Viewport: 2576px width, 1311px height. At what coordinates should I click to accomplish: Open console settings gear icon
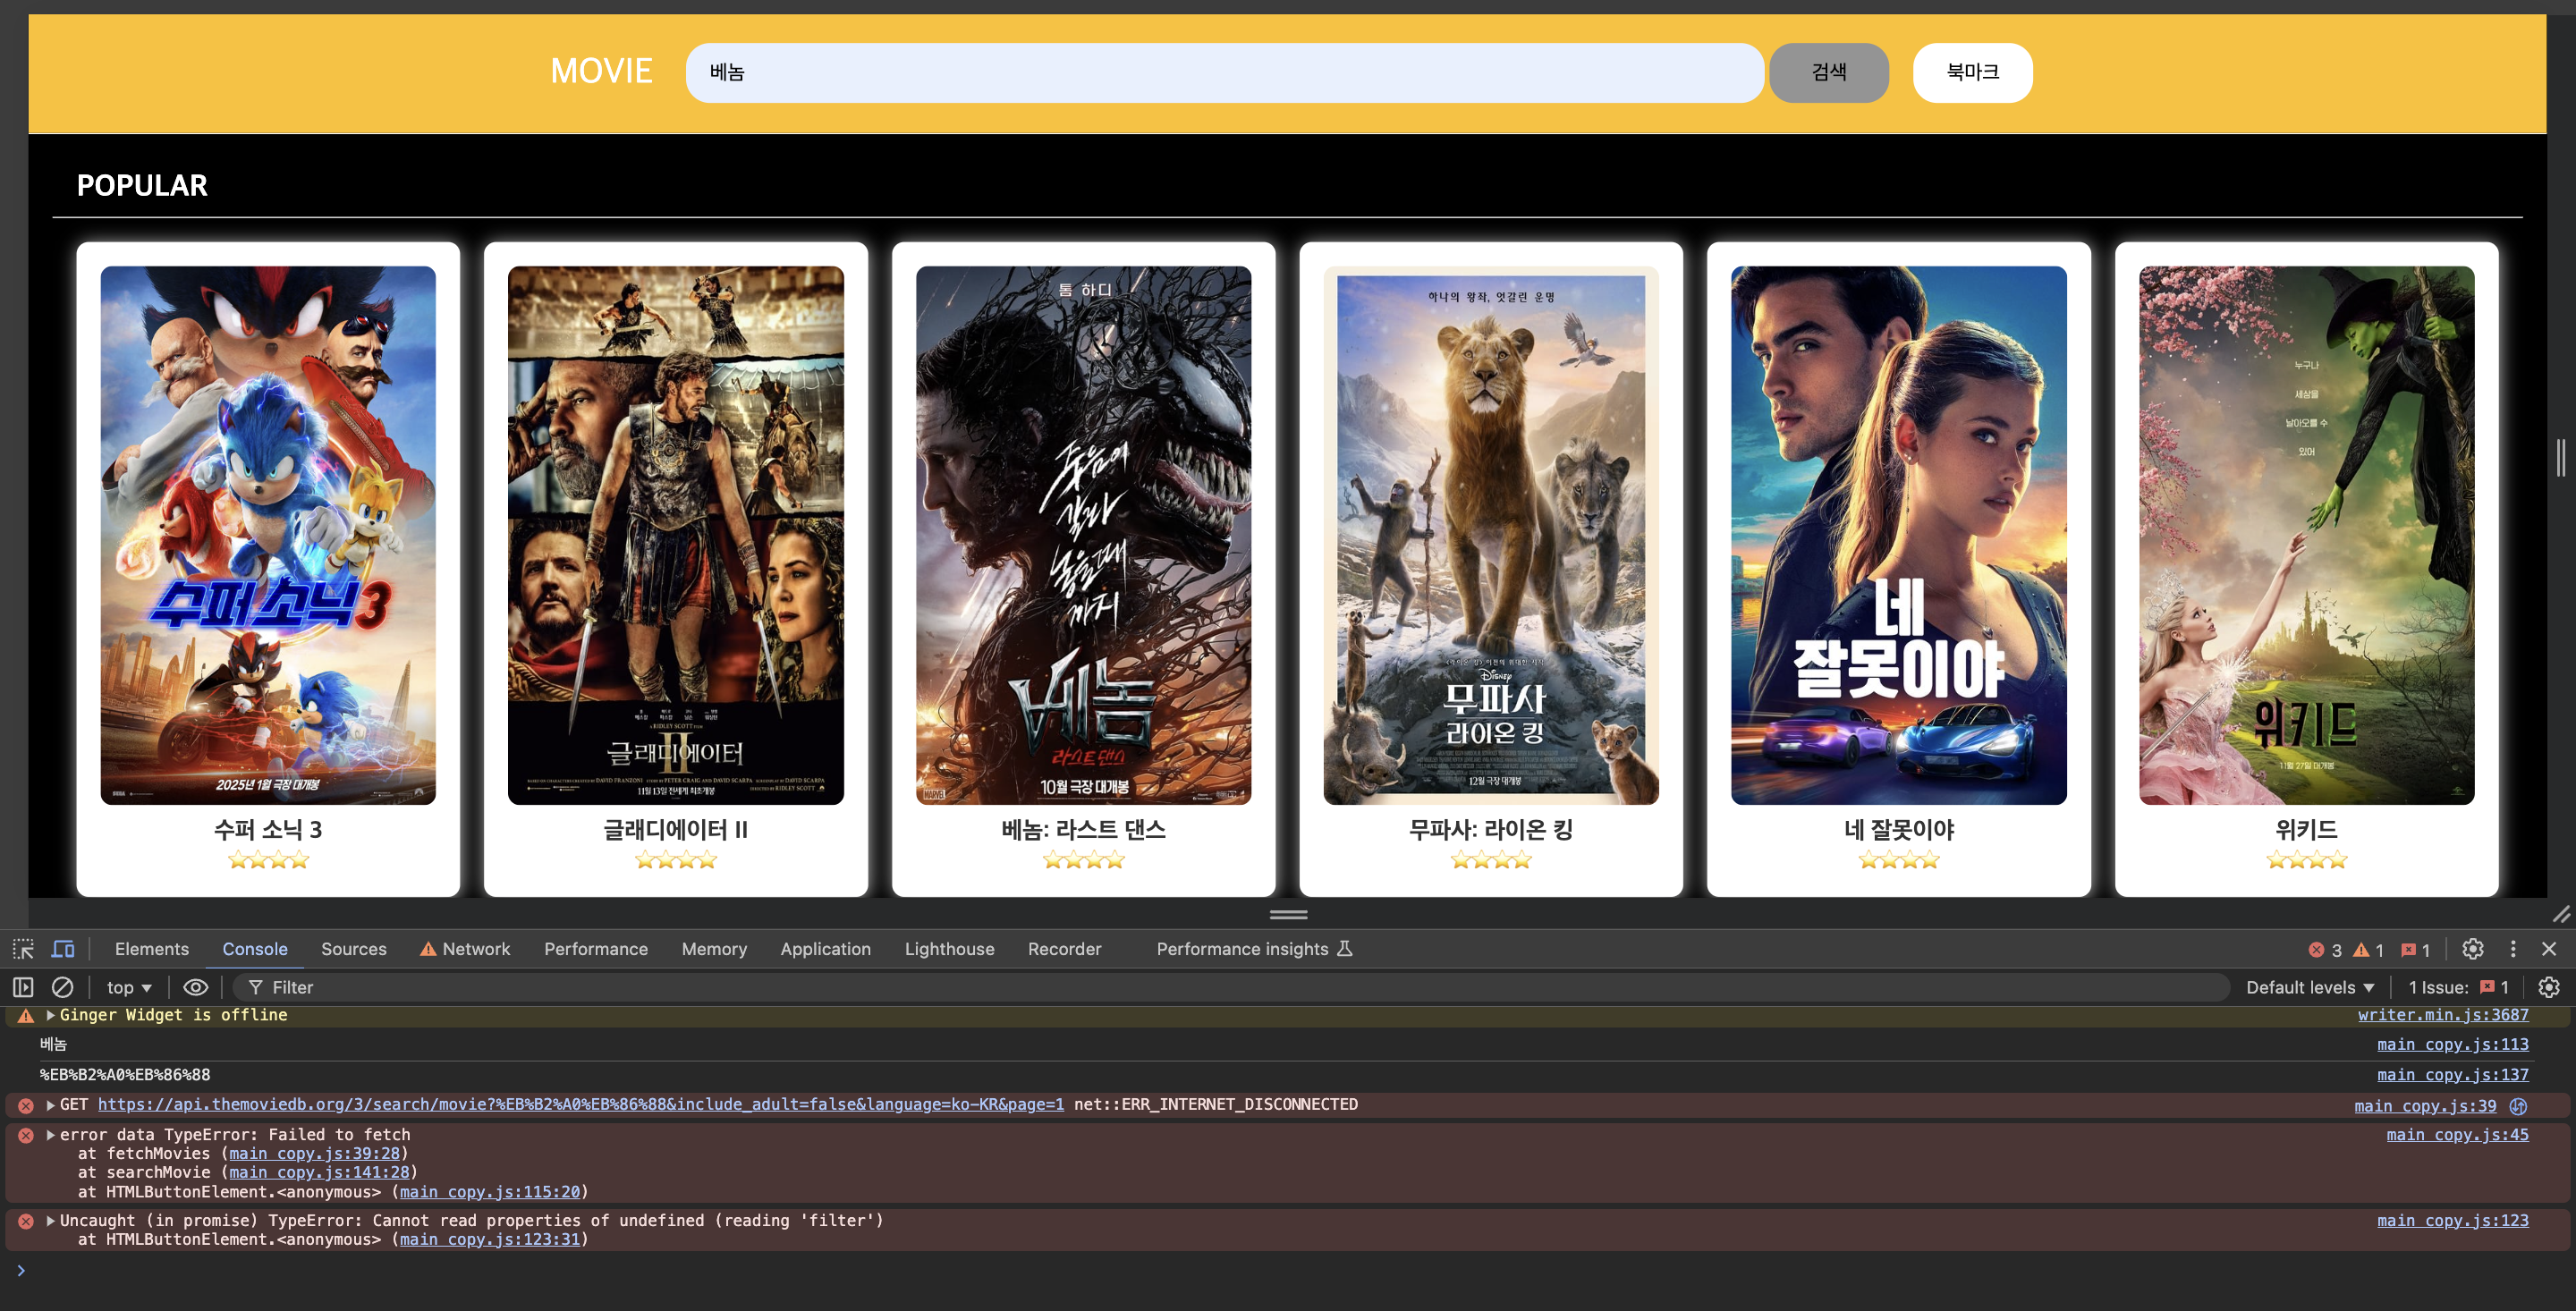tap(2549, 987)
